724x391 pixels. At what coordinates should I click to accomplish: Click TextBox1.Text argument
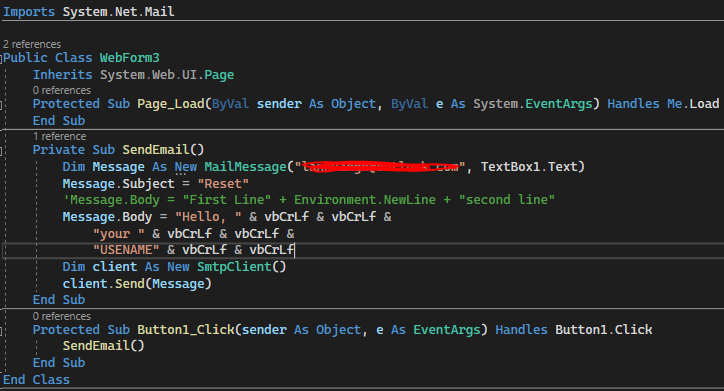click(529, 167)
